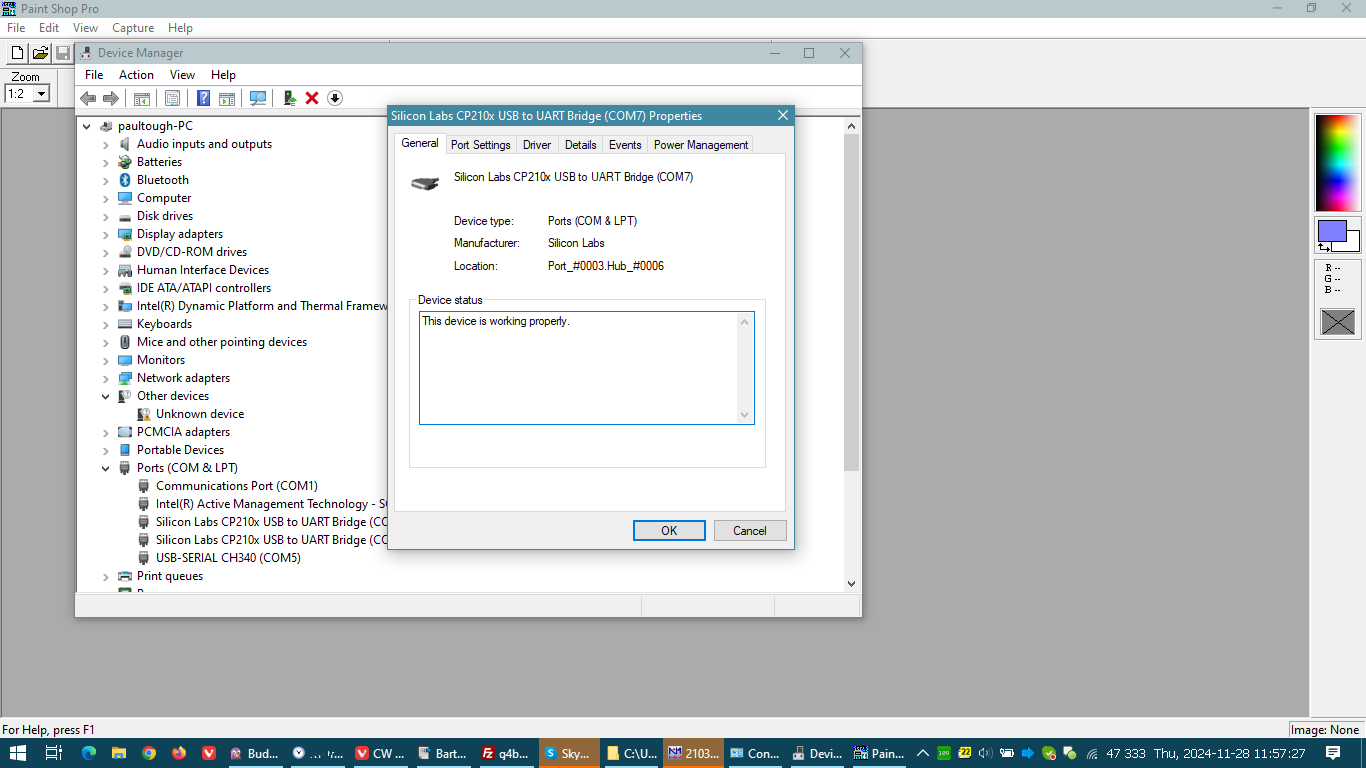This screenshot has width=1366, height=768.
Task: Select USB-SERIAL CH340 (COM5)
Action: [x=228, y=558]
